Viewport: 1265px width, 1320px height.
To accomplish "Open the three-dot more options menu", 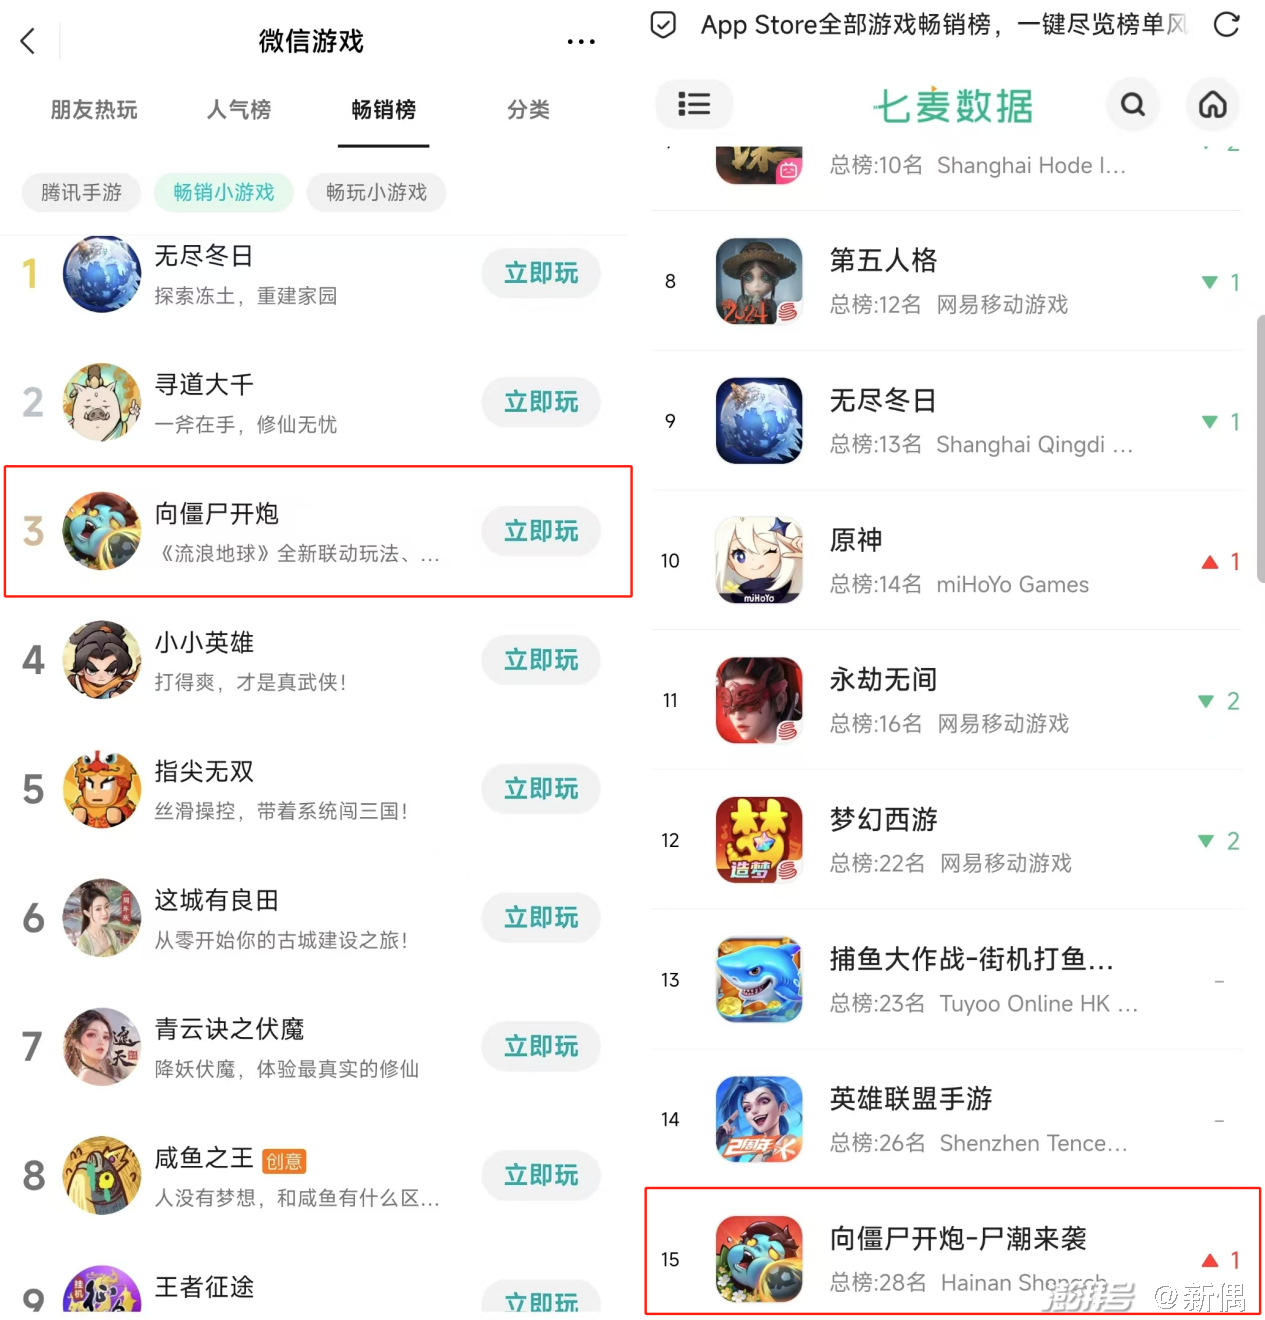I will coord(581,42).
